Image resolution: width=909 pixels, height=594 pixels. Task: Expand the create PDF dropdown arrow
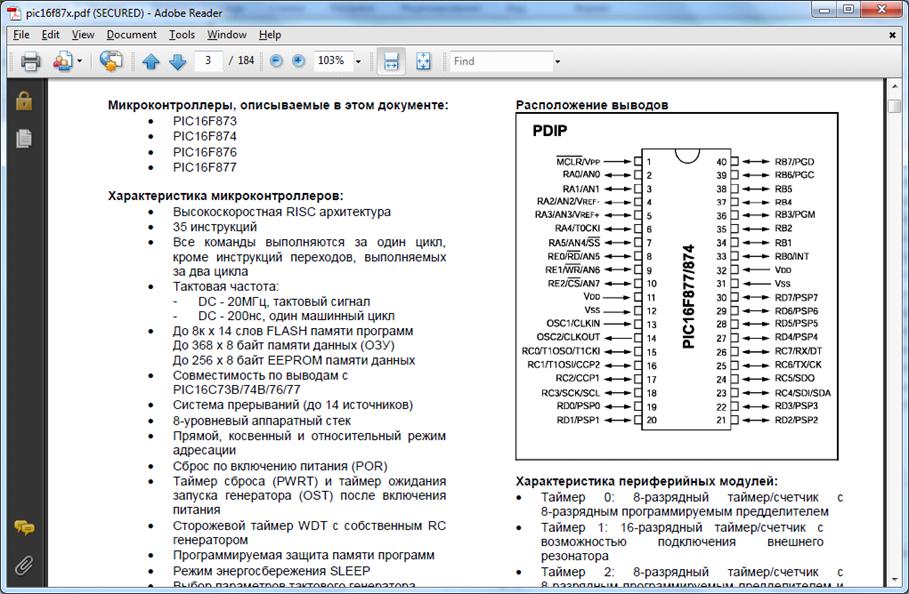point(79,62)
